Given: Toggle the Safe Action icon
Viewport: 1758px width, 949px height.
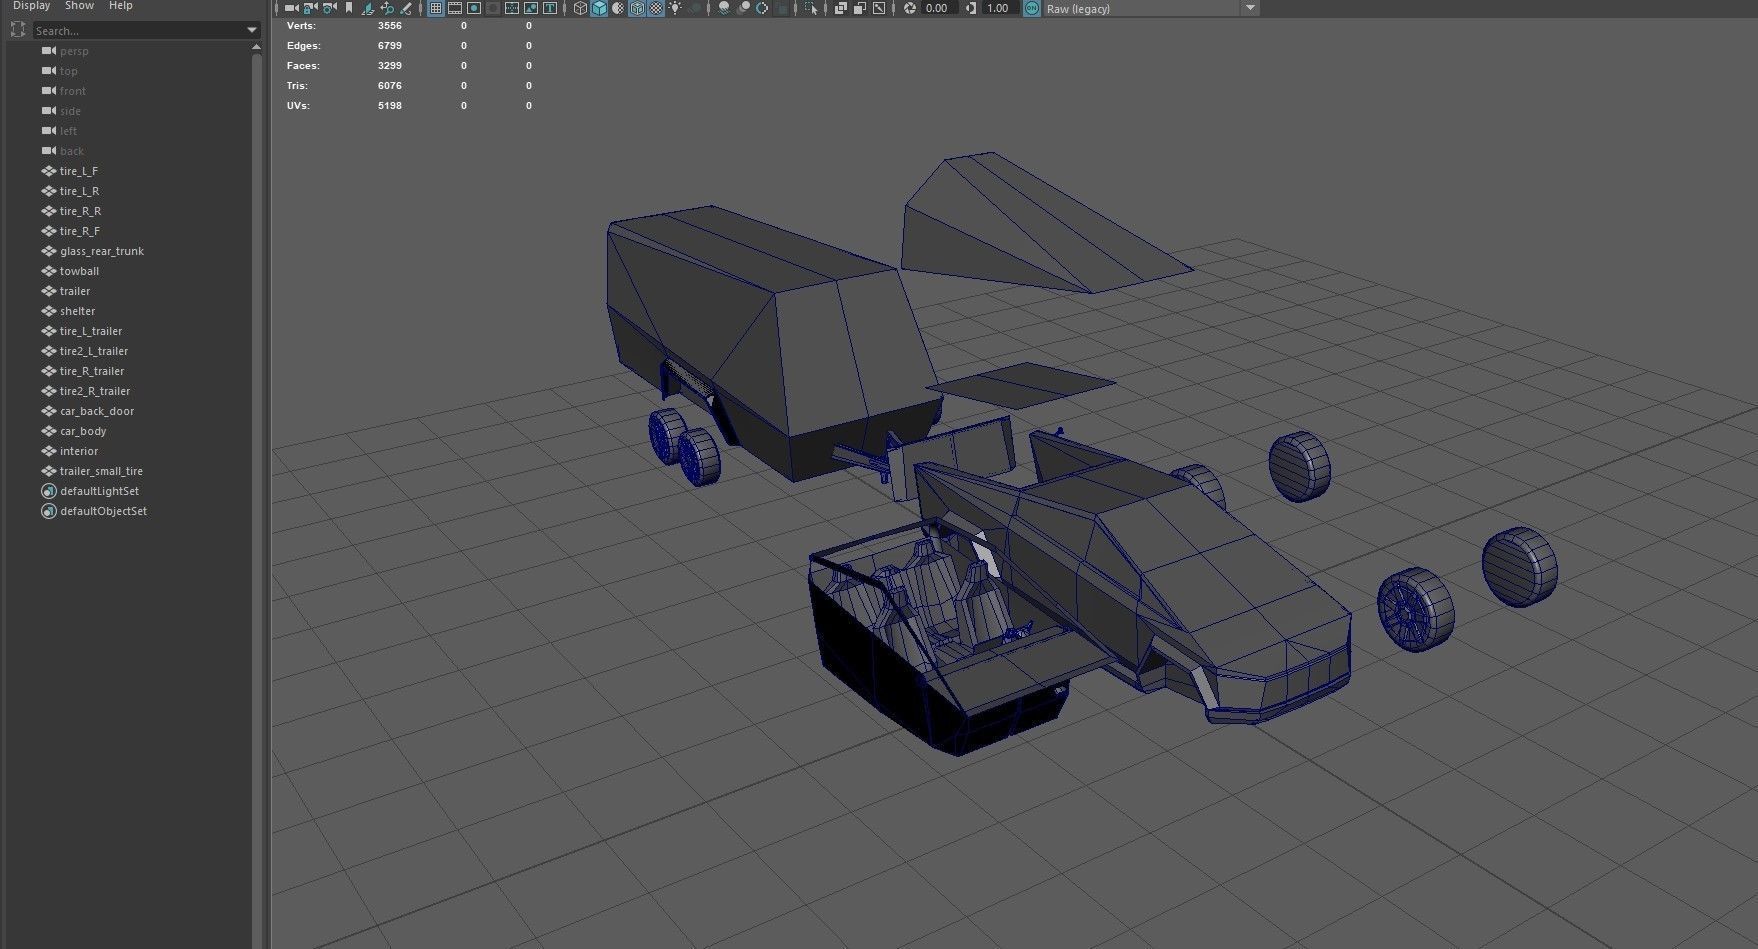Looking at the screenshot, I should [531, 8].
